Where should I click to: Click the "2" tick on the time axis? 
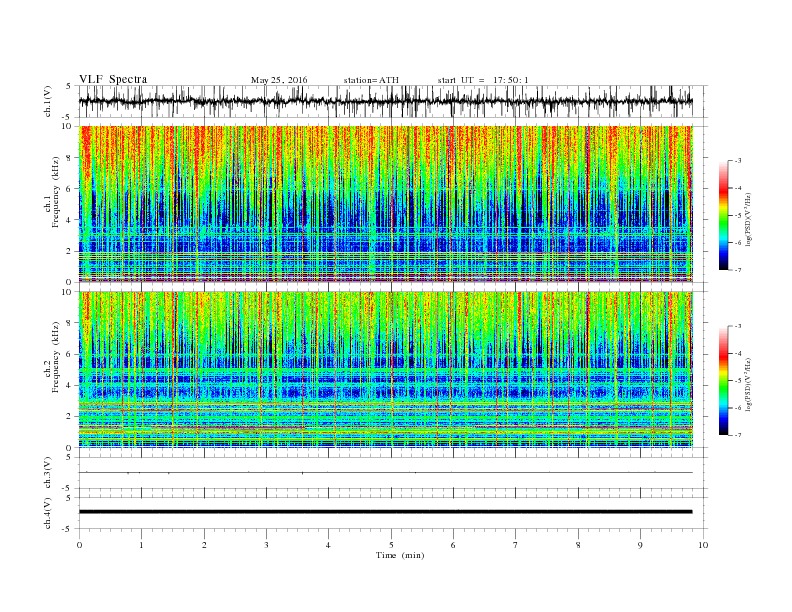coord(204,545)
